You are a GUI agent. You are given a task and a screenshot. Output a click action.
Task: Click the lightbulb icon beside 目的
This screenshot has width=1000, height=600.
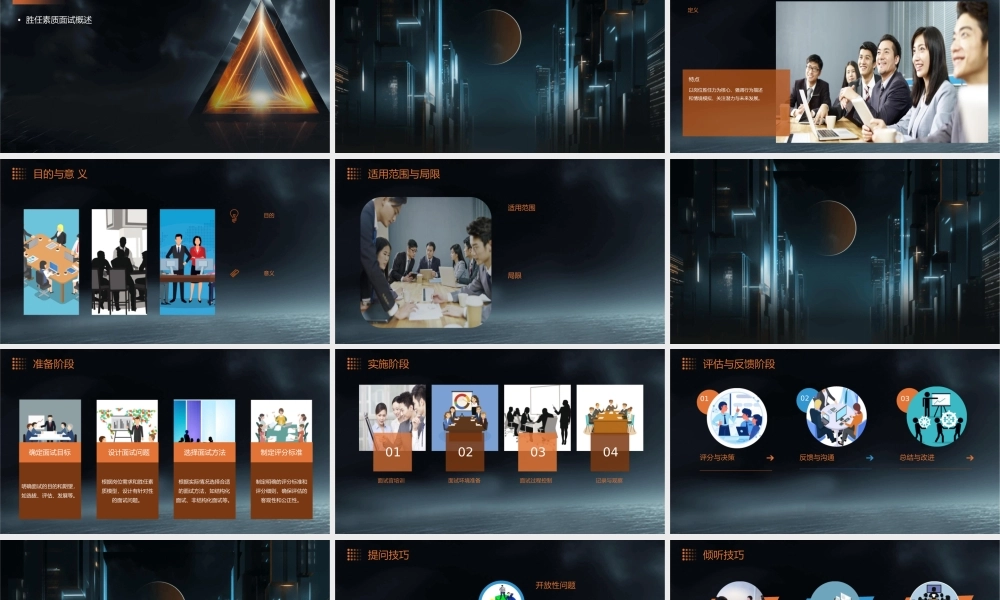click(x=234, y=216)
